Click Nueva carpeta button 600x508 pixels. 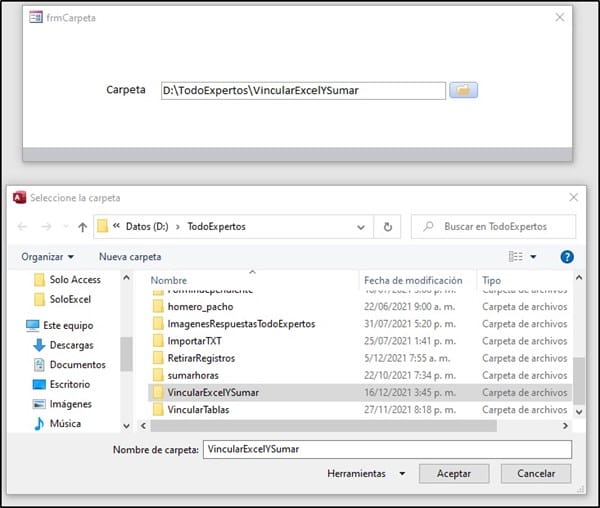coord(130,257)
